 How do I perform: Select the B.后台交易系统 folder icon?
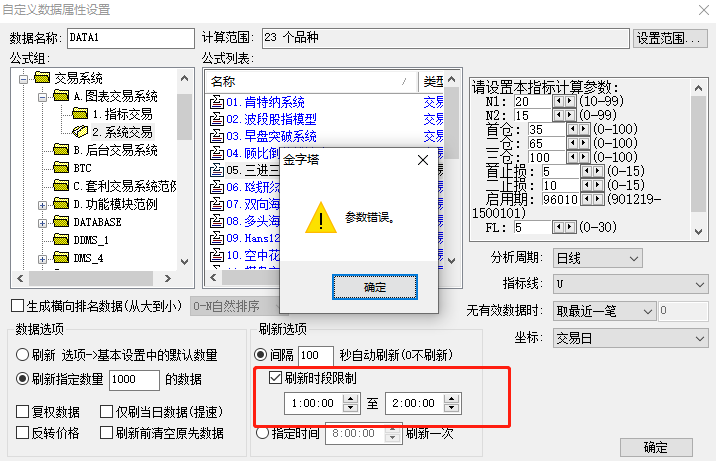click(x=61, y=149)
